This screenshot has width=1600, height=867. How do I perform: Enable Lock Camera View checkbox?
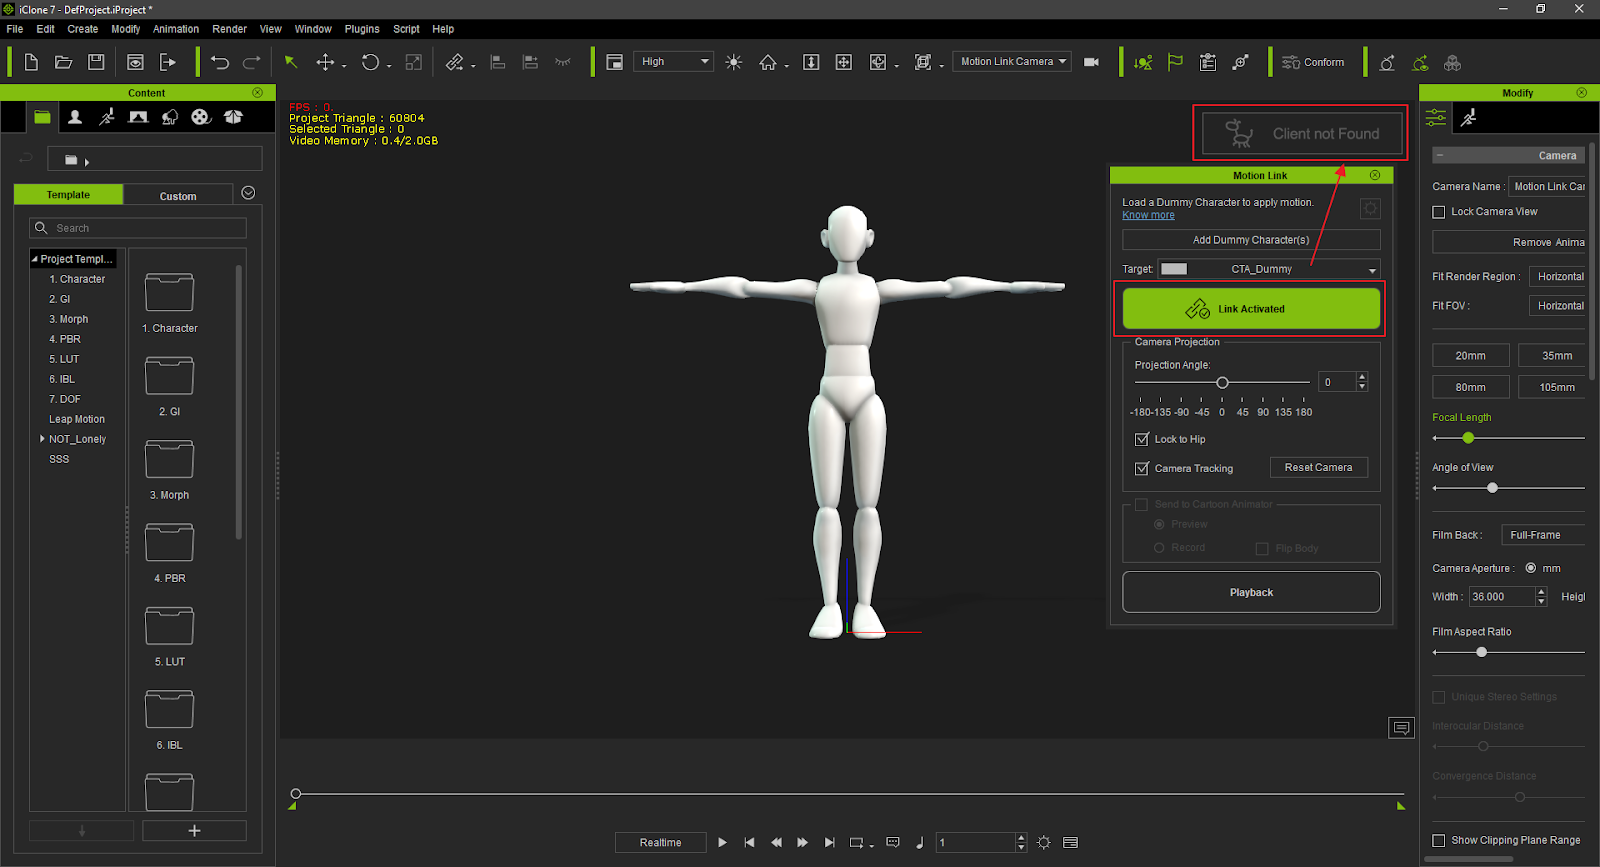pyautogui.click(x=1439, y=212)
